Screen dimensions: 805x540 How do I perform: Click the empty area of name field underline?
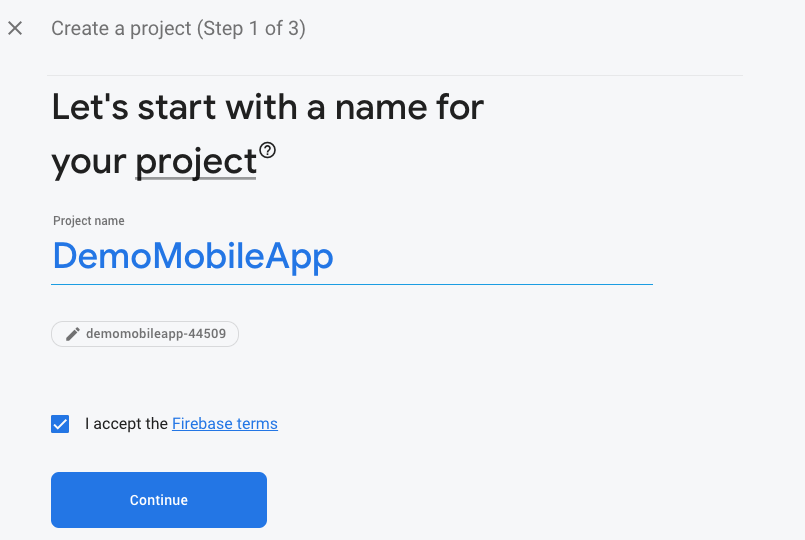pyautogui.click(x=493, y=256)
